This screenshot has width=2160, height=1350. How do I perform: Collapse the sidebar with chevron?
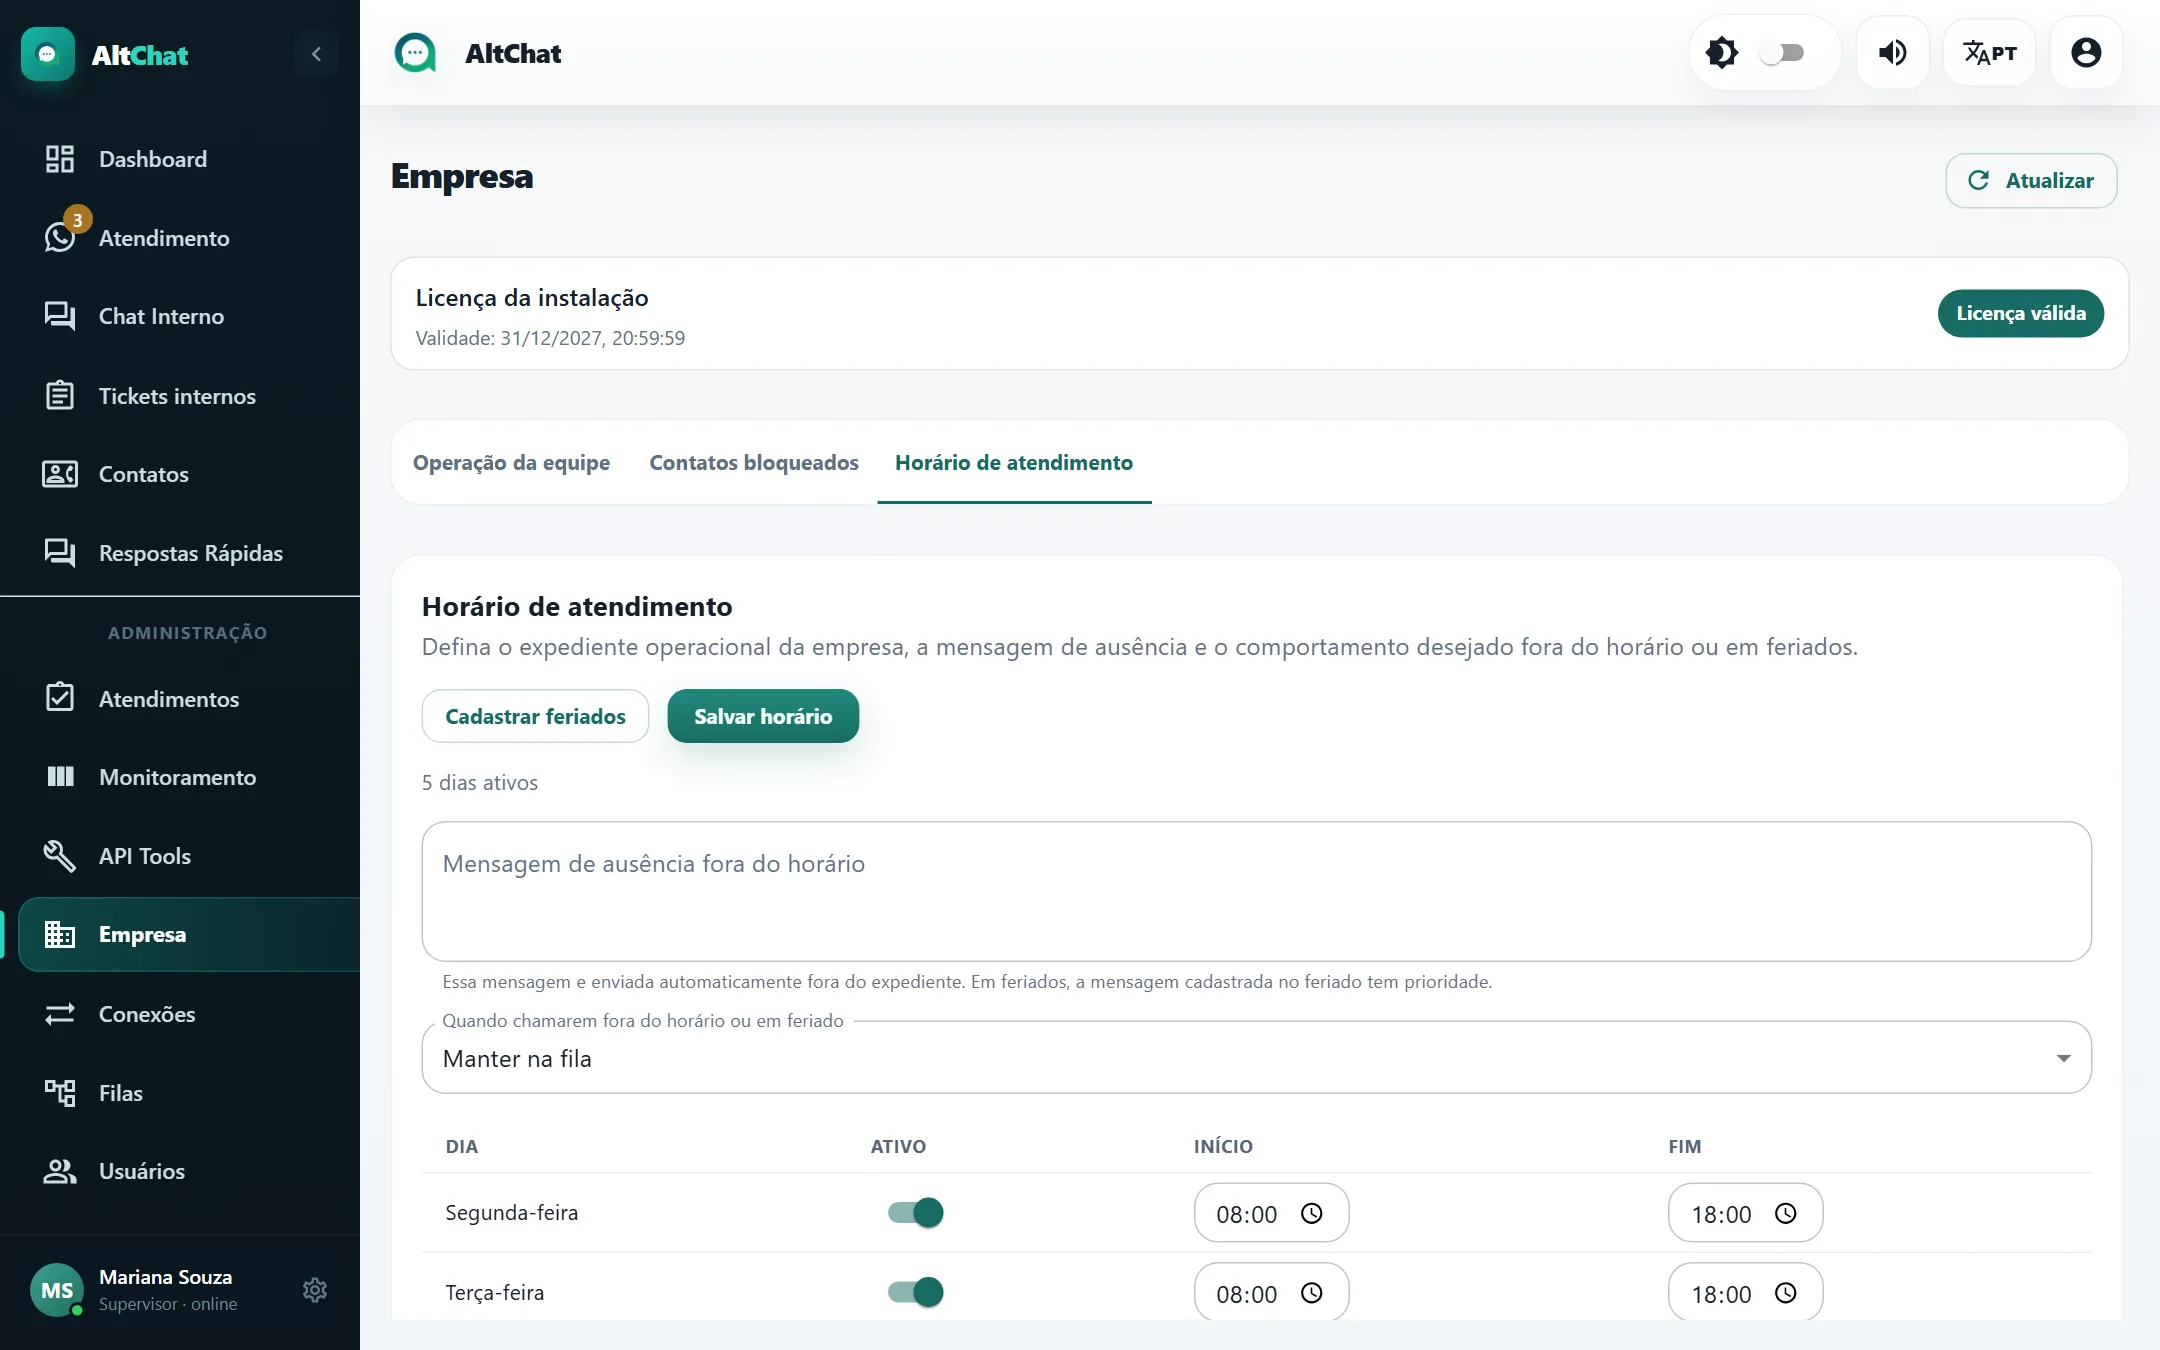[316, 54]
